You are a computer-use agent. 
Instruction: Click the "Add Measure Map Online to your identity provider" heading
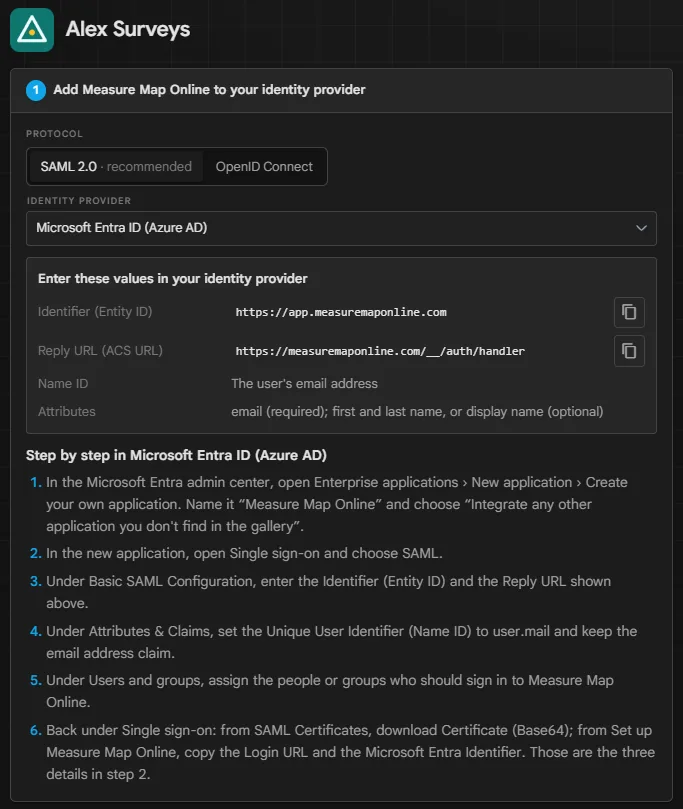209,90
